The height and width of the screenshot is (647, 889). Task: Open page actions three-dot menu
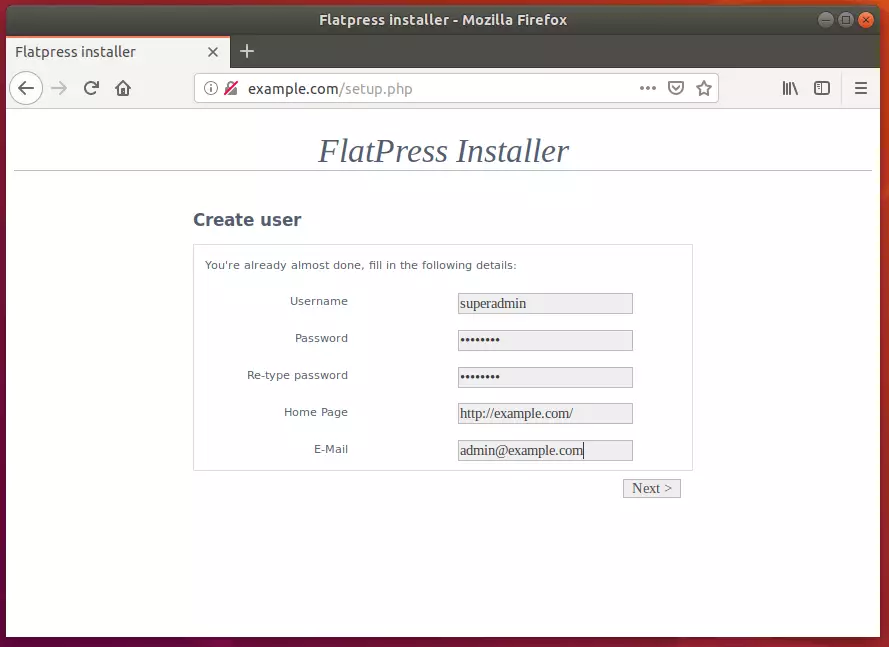(x=647, y=88)
